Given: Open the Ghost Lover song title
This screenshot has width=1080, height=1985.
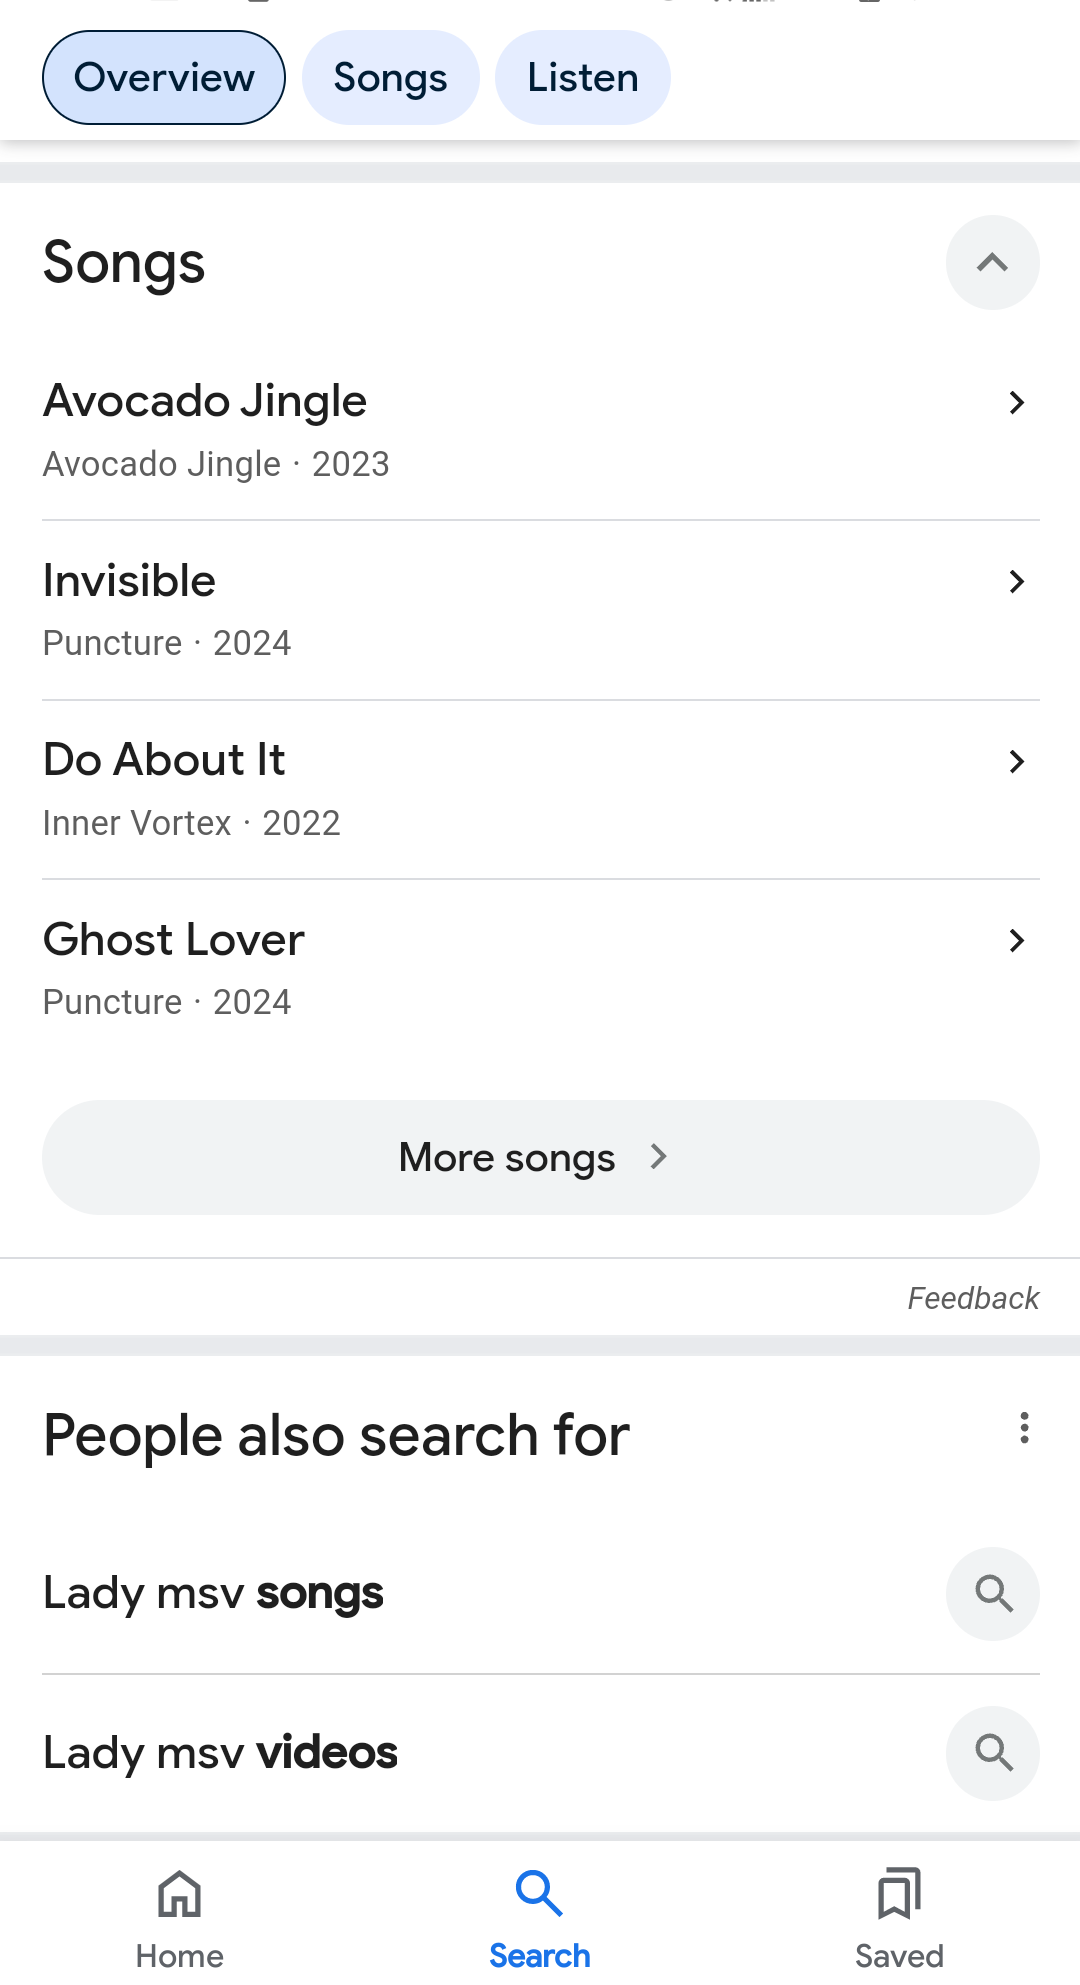Looking at the screenshot, I should click(173, 940).
